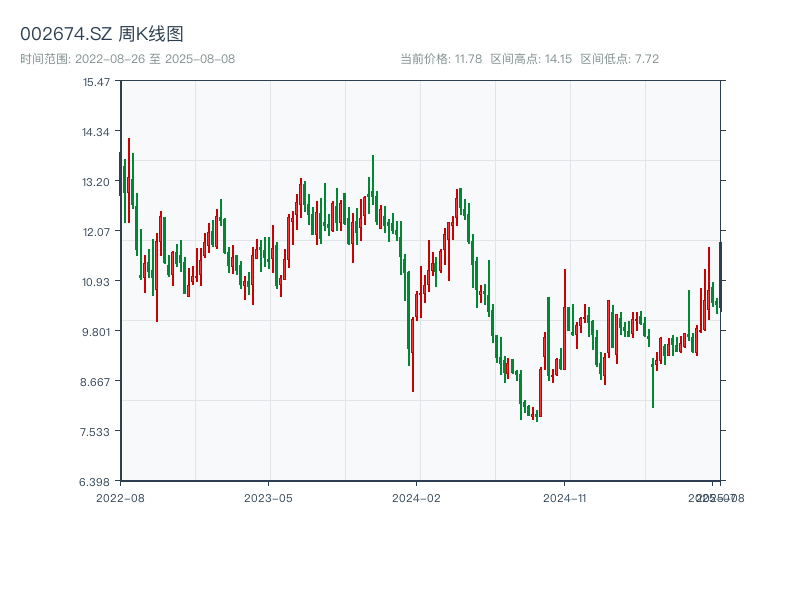The height and width of the screenshot is (600, 800).
Task: Select the 2024-02 x-axis date label
Action: tap(417, 497)
